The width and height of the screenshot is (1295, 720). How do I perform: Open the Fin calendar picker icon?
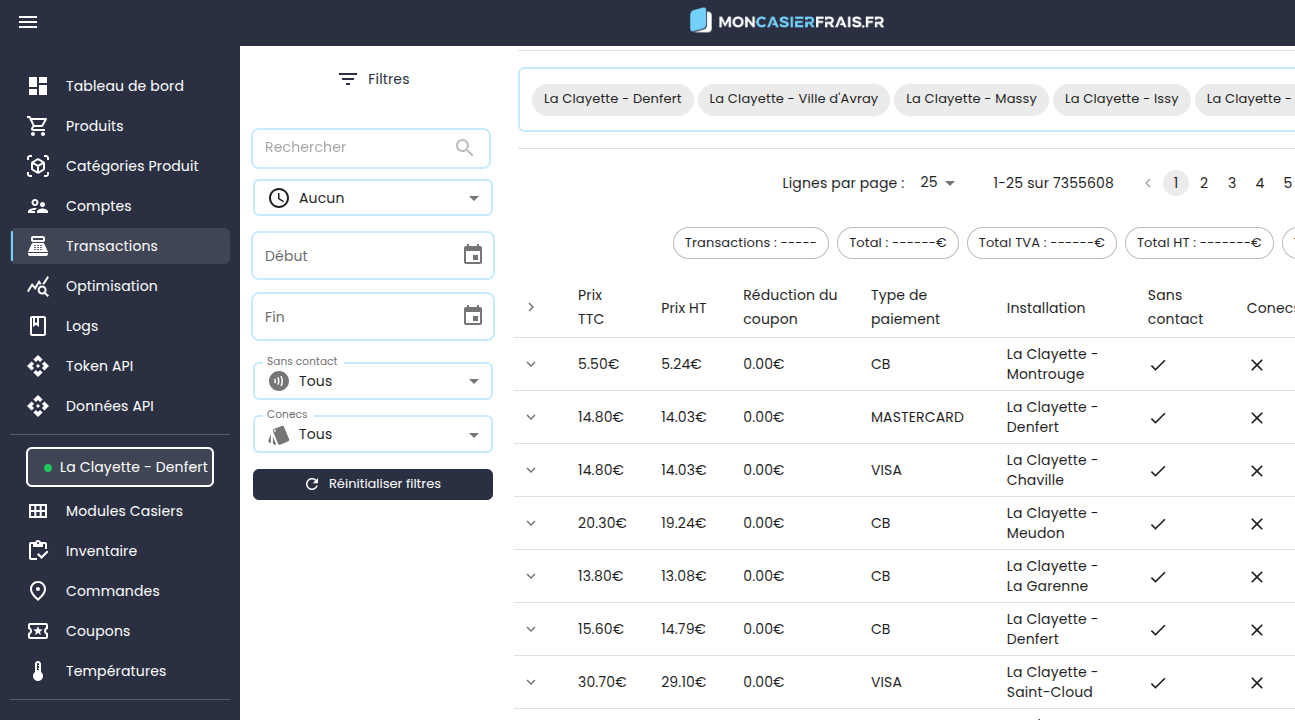pos(473,316)
